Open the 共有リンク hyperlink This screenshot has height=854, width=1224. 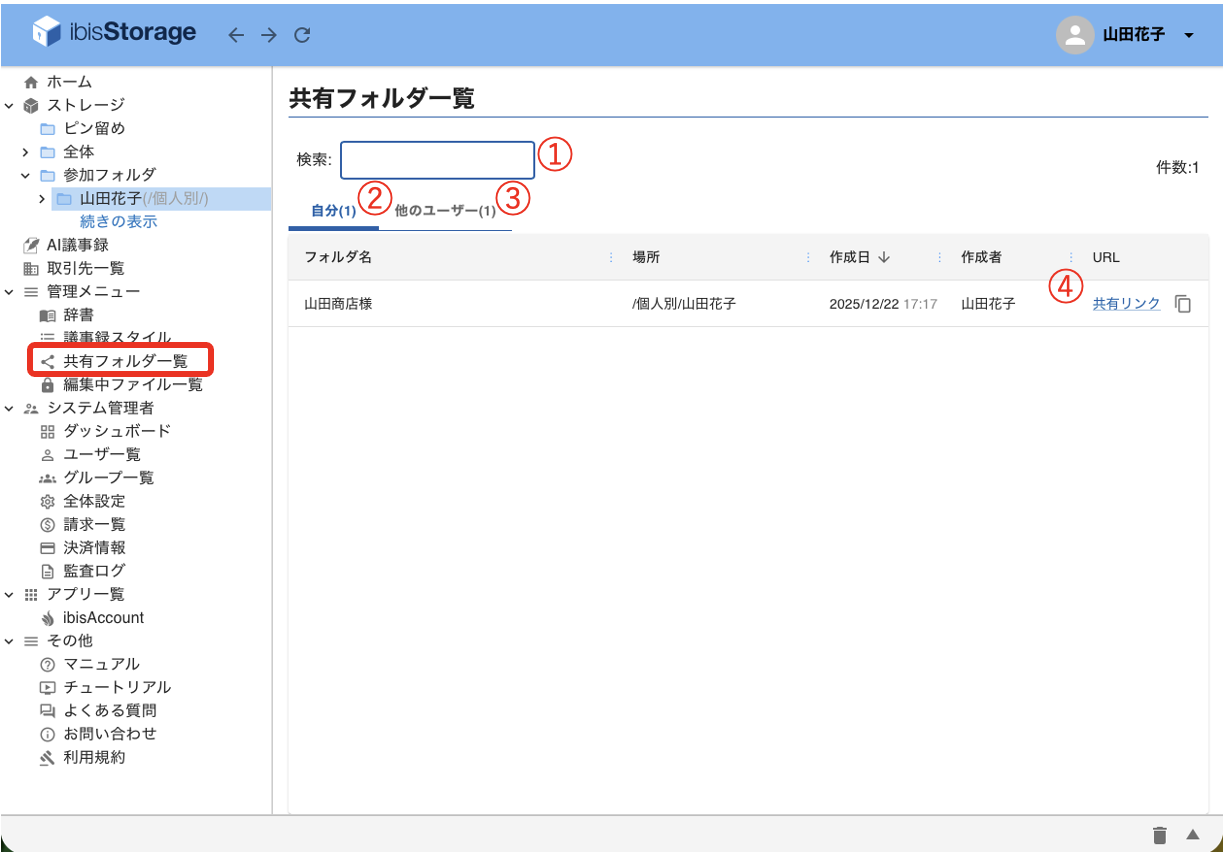coord(1126,303)
